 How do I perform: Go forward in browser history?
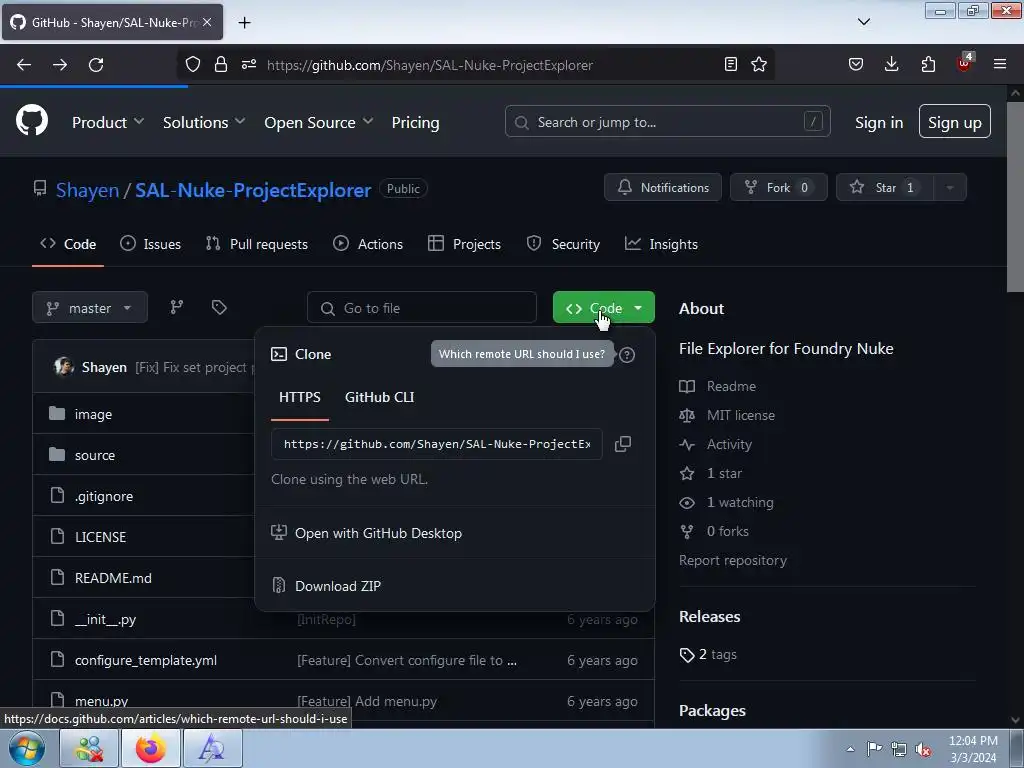tap(60, 65)
